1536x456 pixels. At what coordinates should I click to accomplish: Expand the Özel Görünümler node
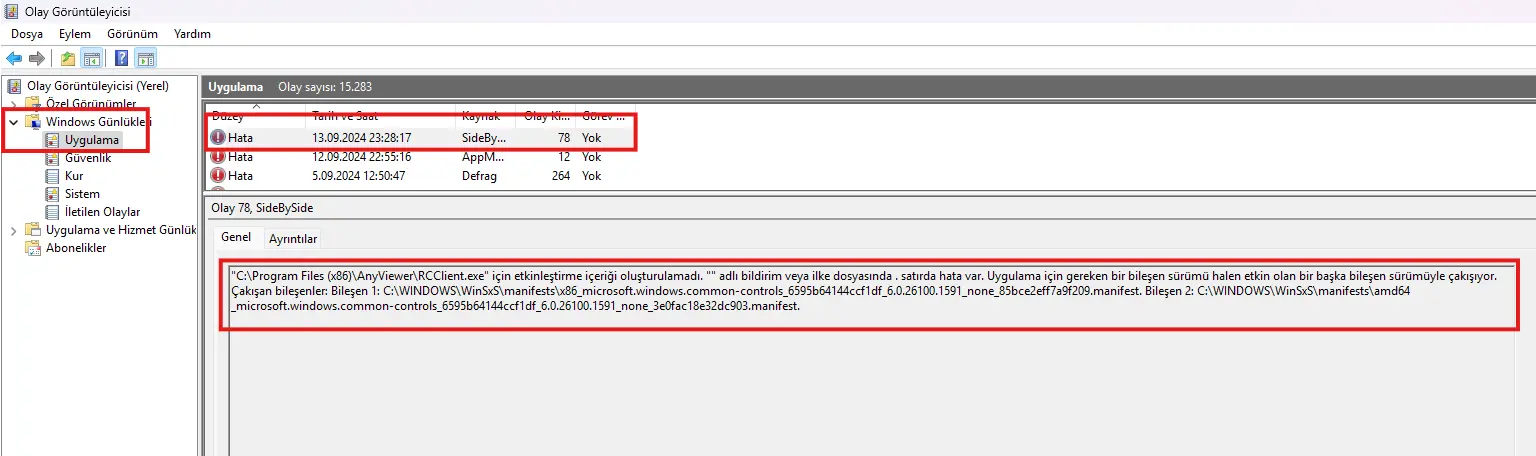tap(13, 104)
